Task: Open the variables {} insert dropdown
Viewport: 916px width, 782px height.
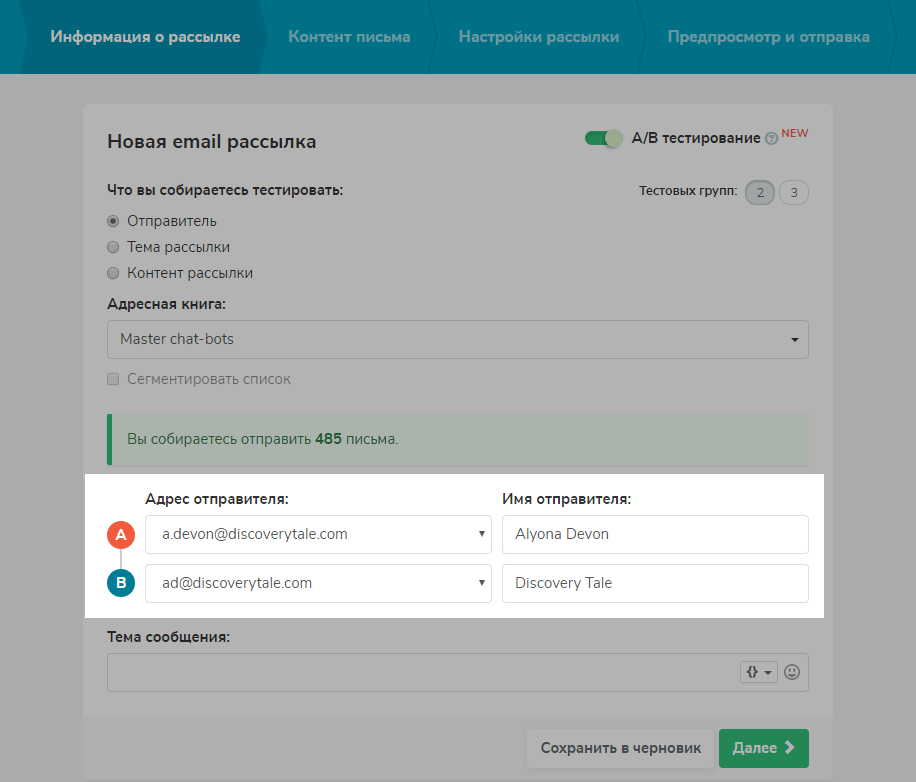Action: (x=757, y=673)
